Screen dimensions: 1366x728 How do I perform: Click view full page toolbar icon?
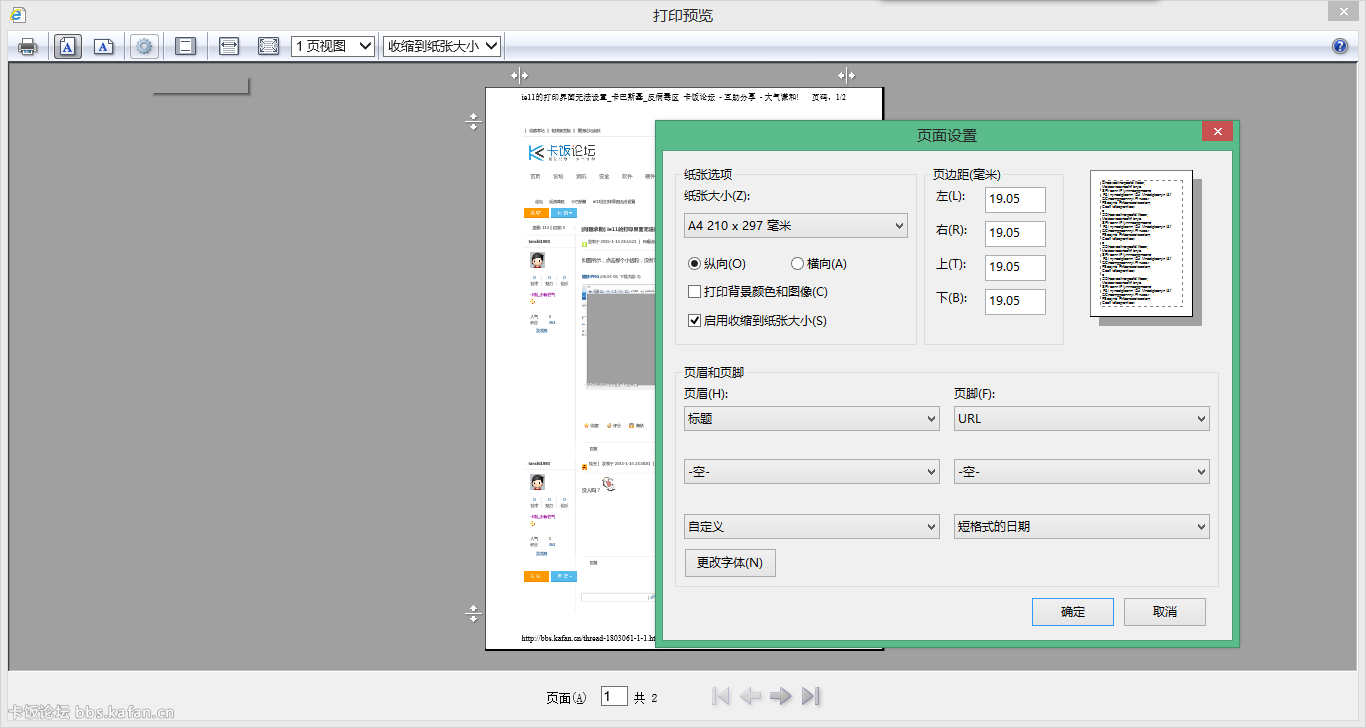click(268, 46)
